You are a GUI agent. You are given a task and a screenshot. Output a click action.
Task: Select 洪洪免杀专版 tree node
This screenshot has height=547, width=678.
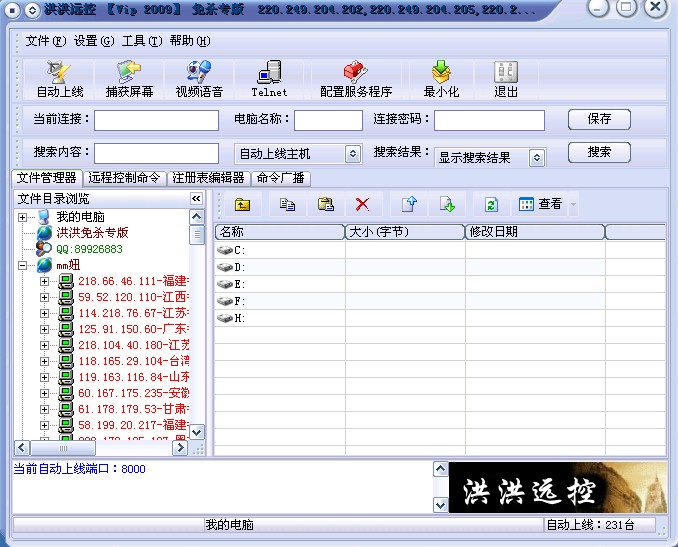point(93,233)
